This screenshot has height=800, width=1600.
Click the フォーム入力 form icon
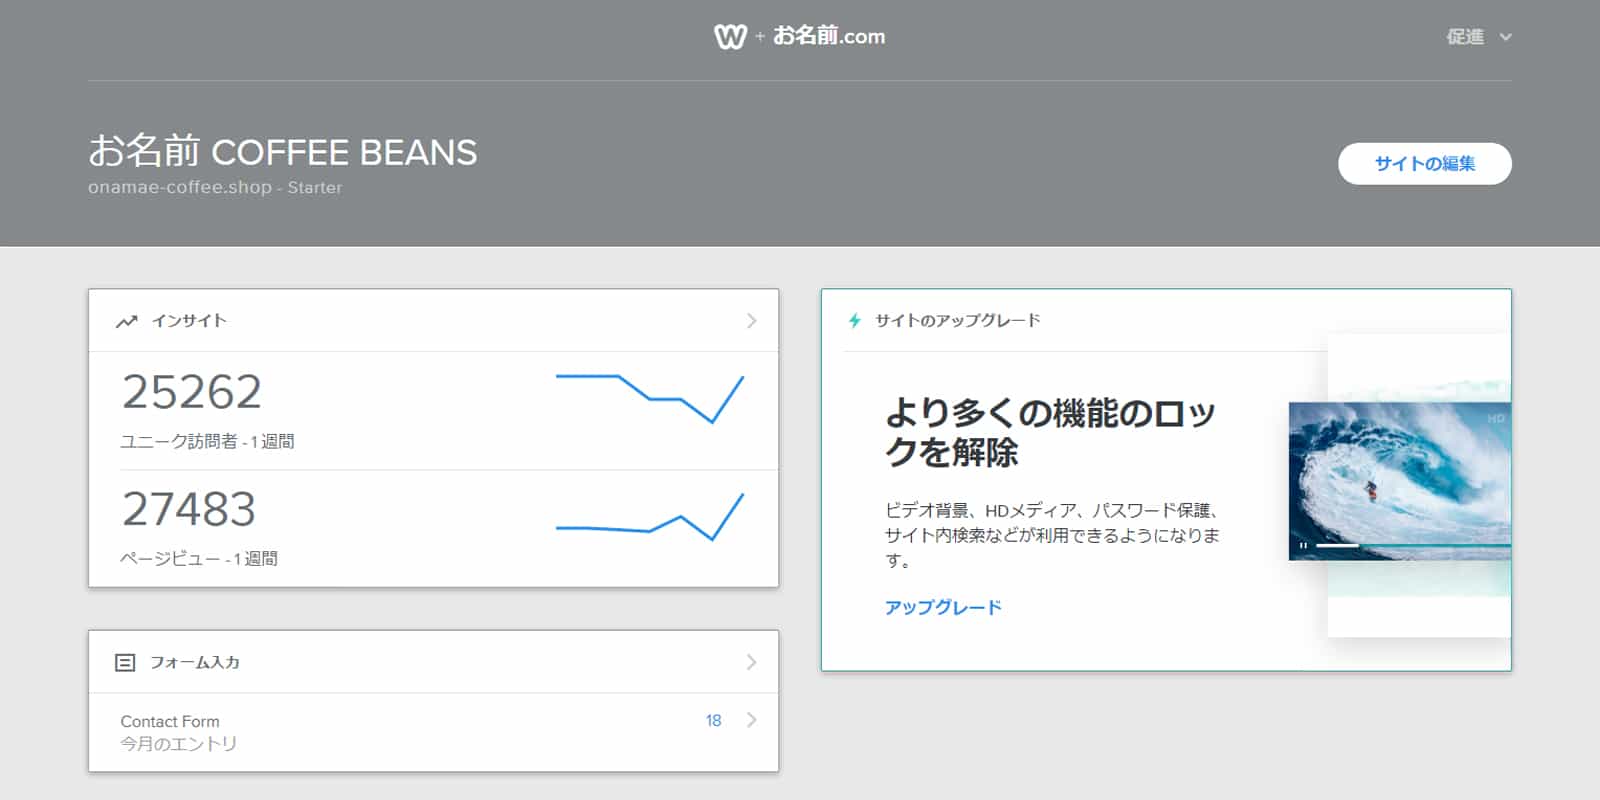125,662
